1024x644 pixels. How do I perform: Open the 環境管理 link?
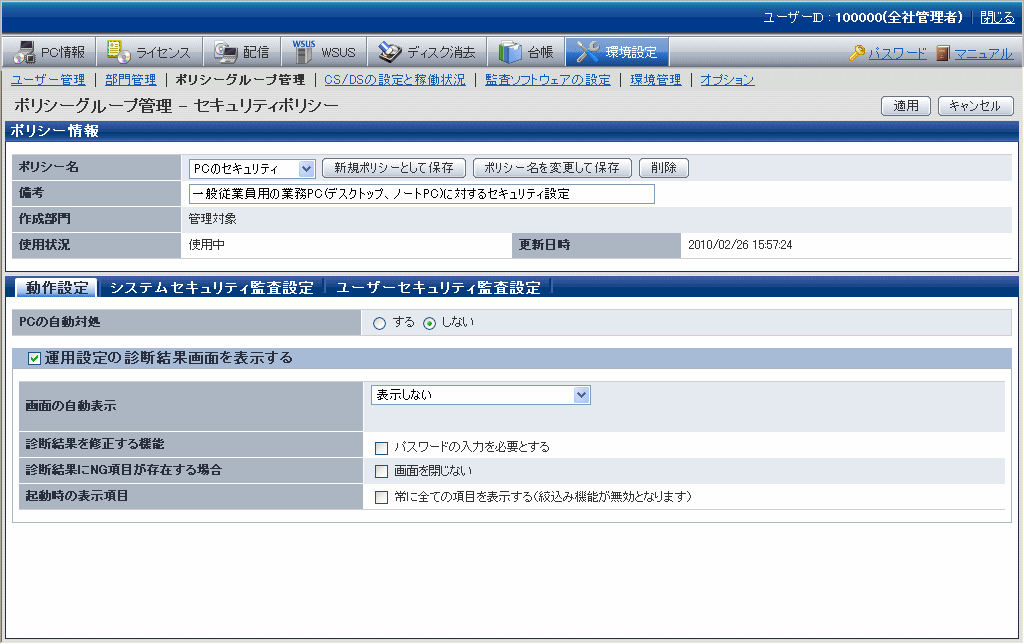pos(656,80)
